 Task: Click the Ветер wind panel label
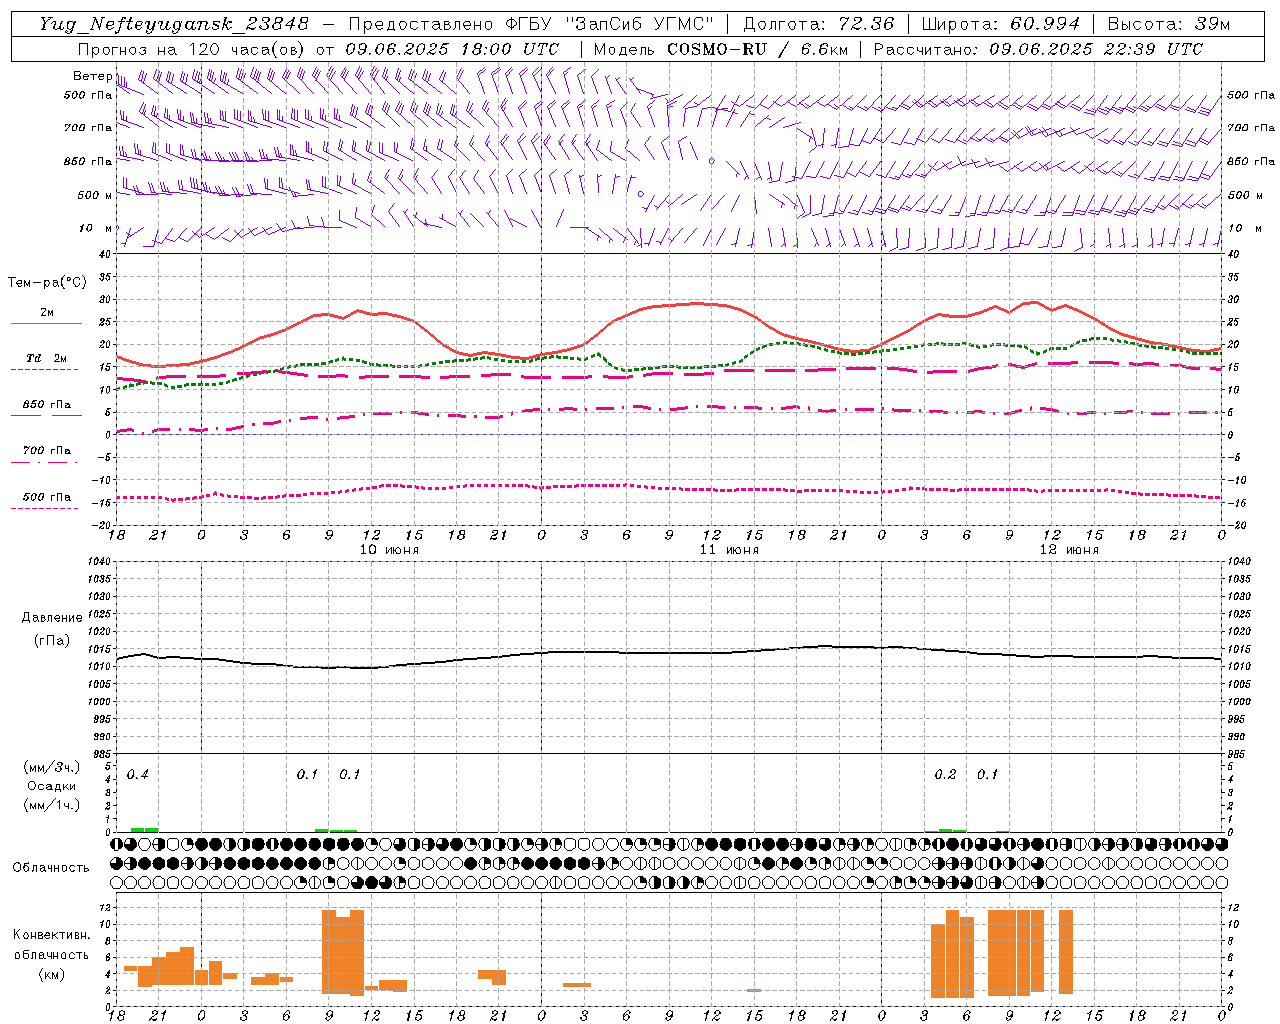coord(92,76)
